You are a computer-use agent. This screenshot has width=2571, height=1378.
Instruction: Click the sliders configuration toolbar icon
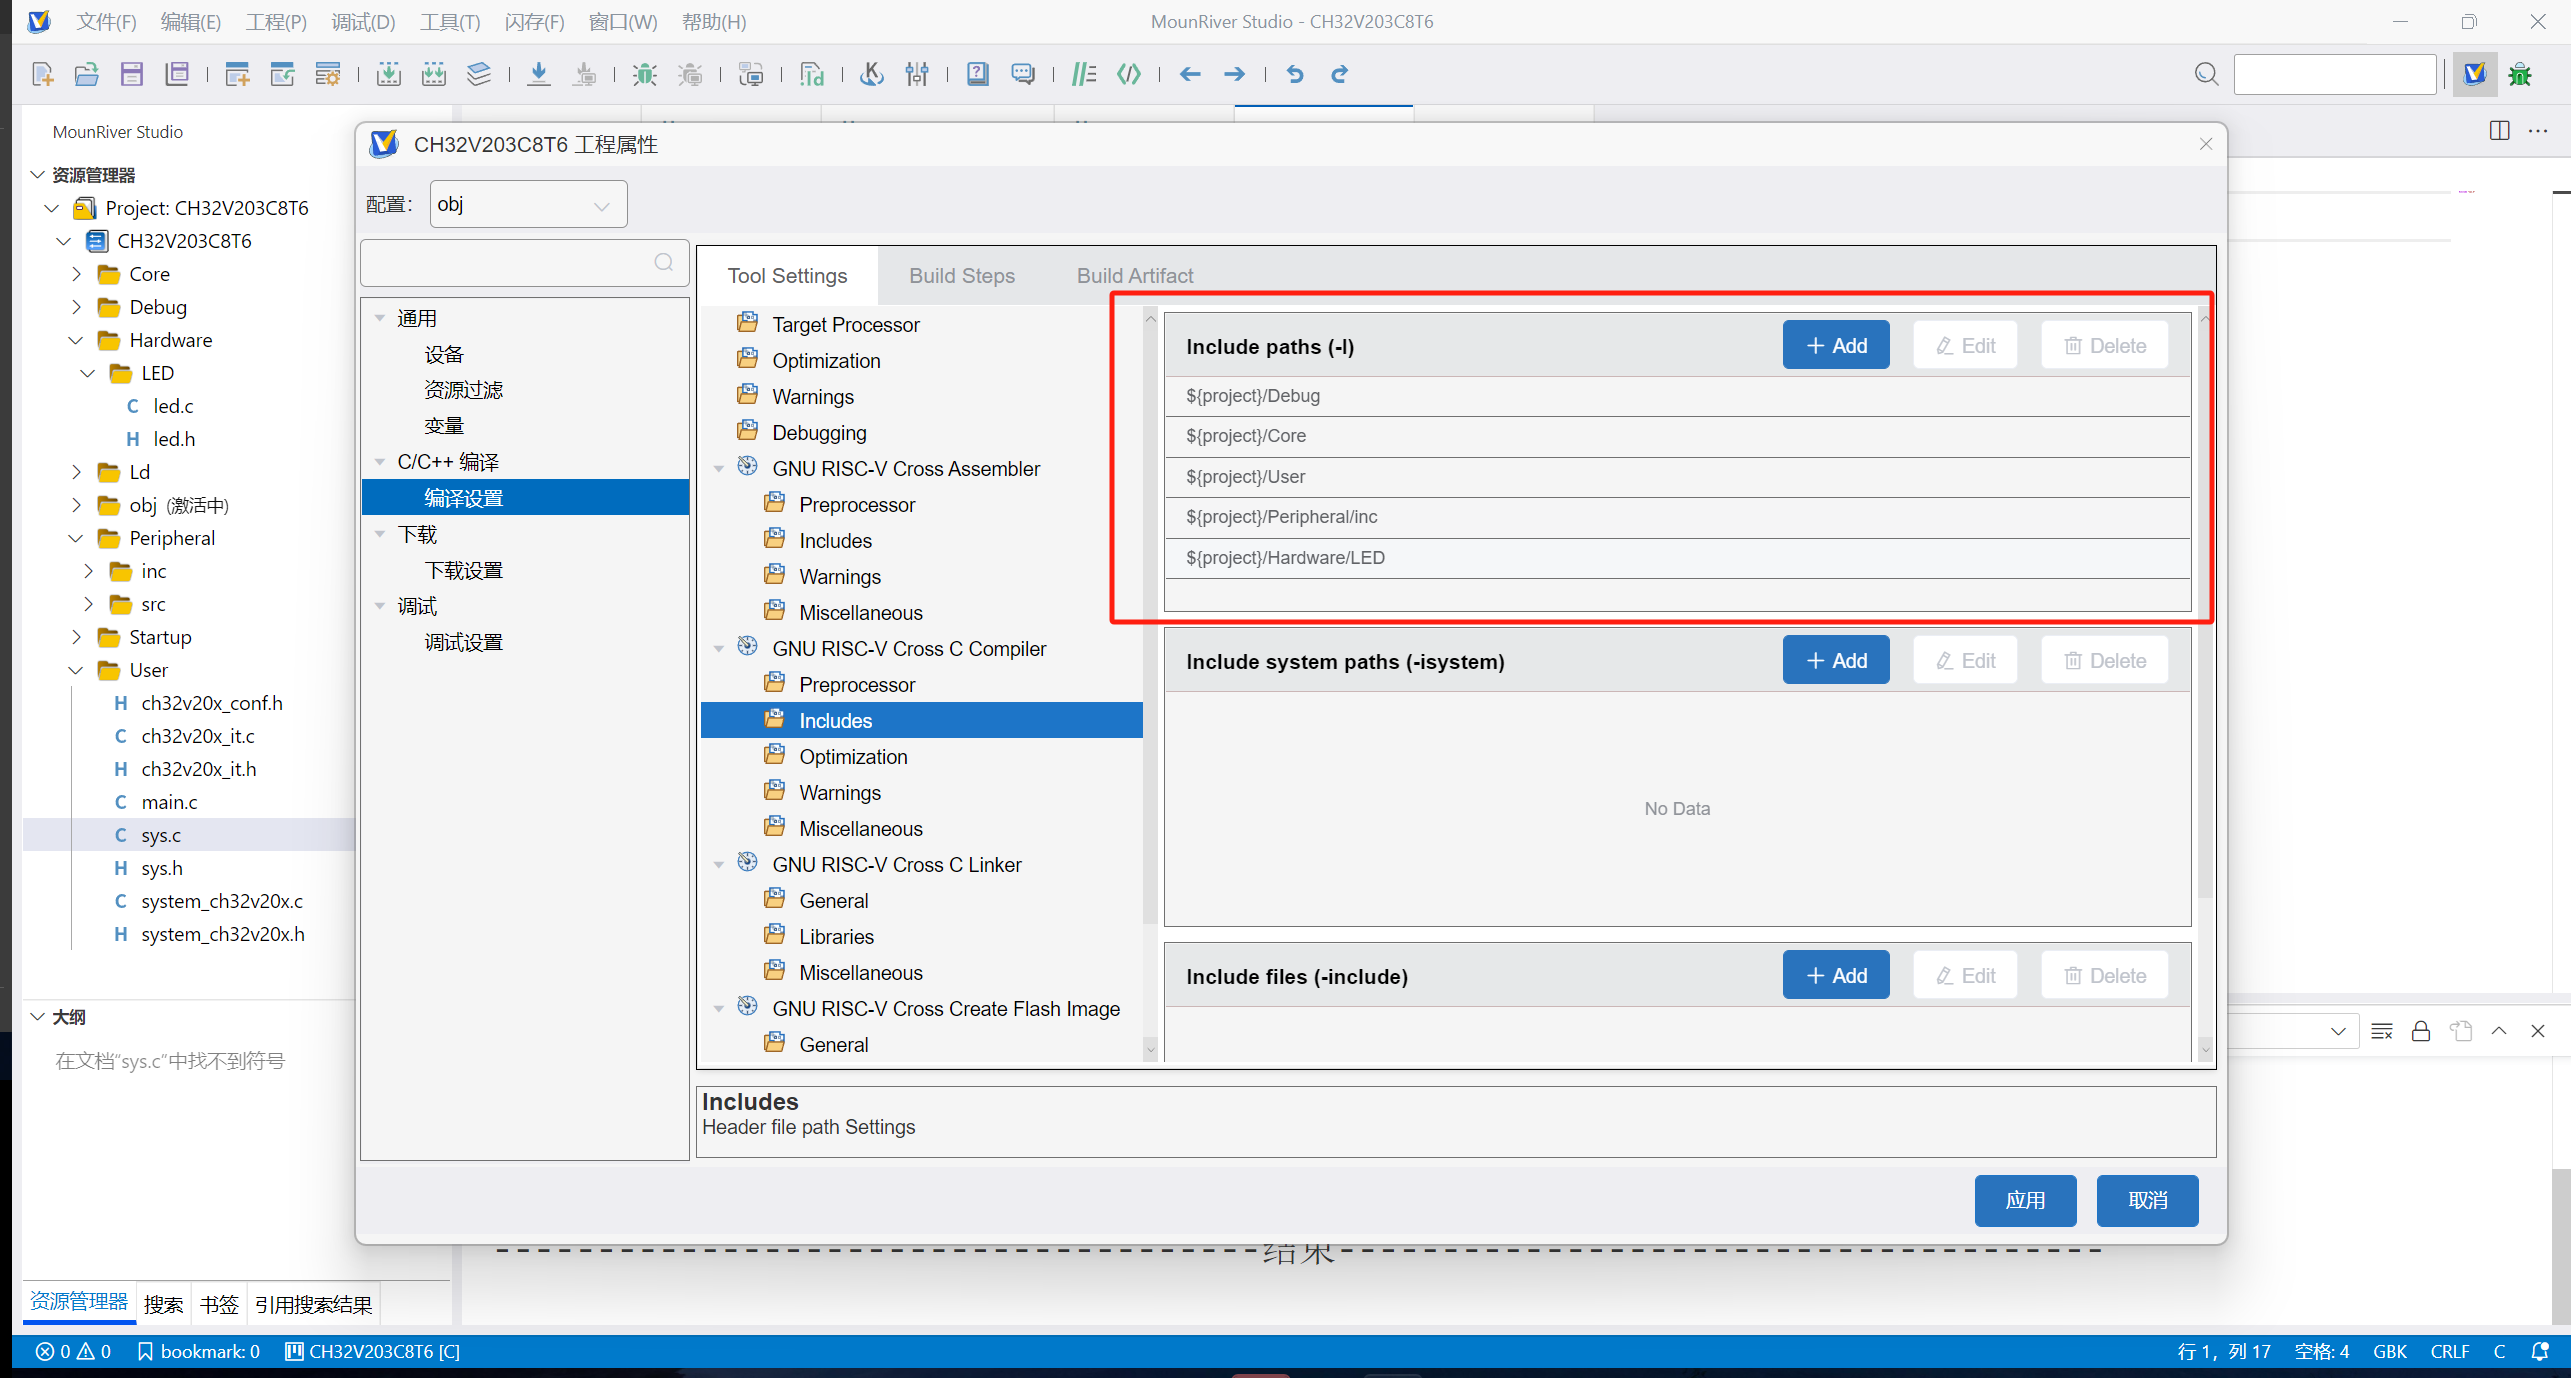(x=917, y=74)
